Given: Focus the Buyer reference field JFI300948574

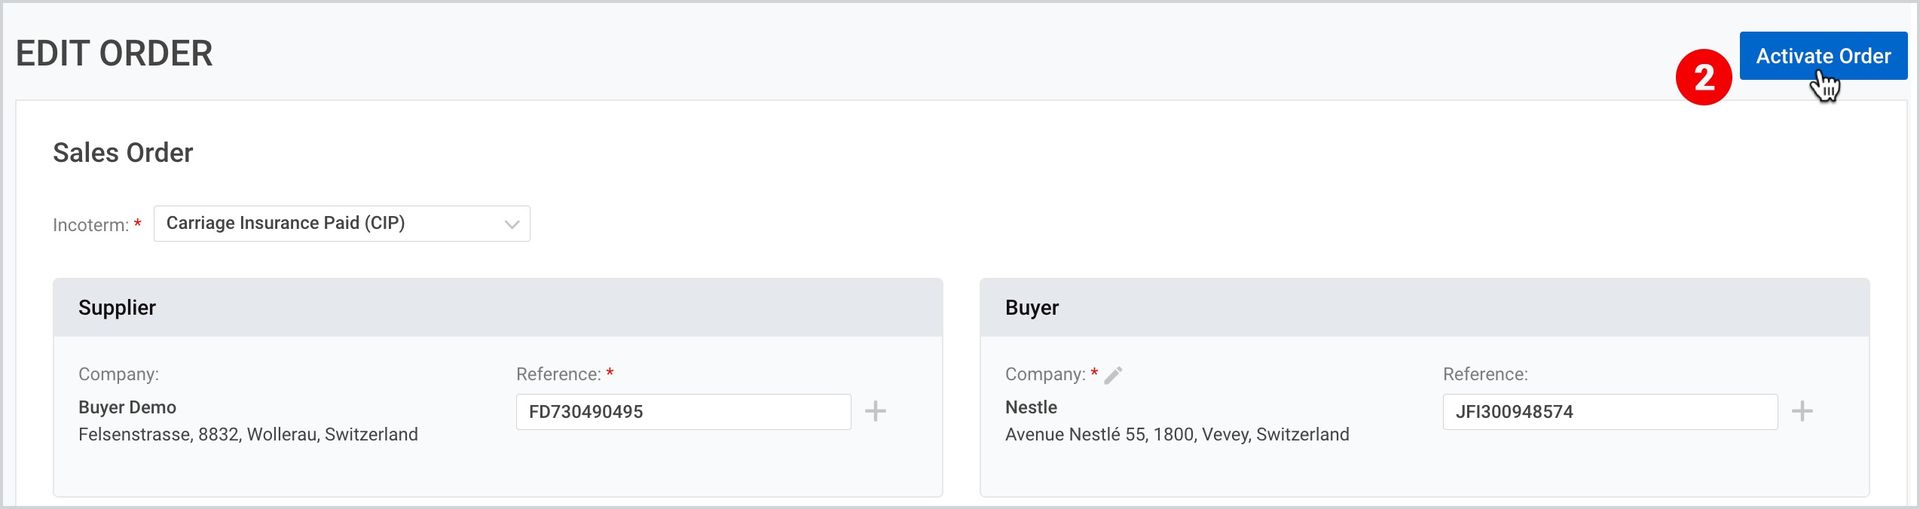Looking at the screenshot, I should pyautogui.click(x=1610, y=412).
